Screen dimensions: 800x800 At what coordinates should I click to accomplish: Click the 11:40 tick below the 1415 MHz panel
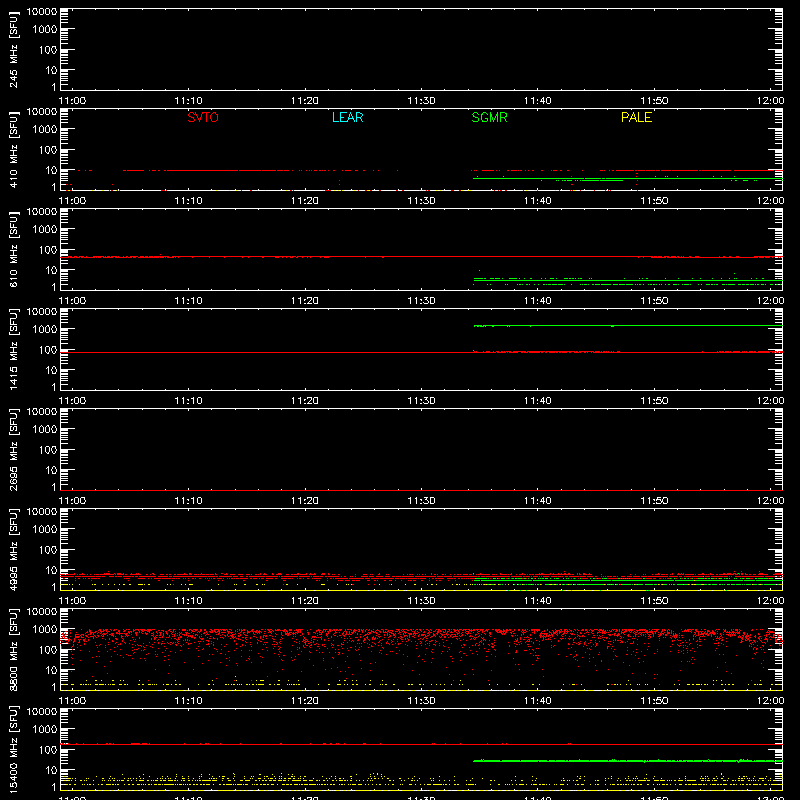click(x=537, y=401)
